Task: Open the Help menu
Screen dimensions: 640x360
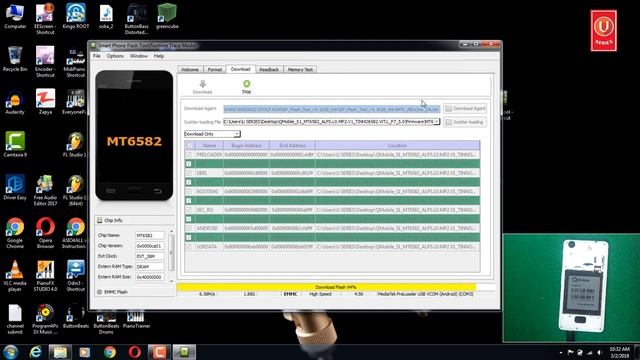Action: [159, 56]
